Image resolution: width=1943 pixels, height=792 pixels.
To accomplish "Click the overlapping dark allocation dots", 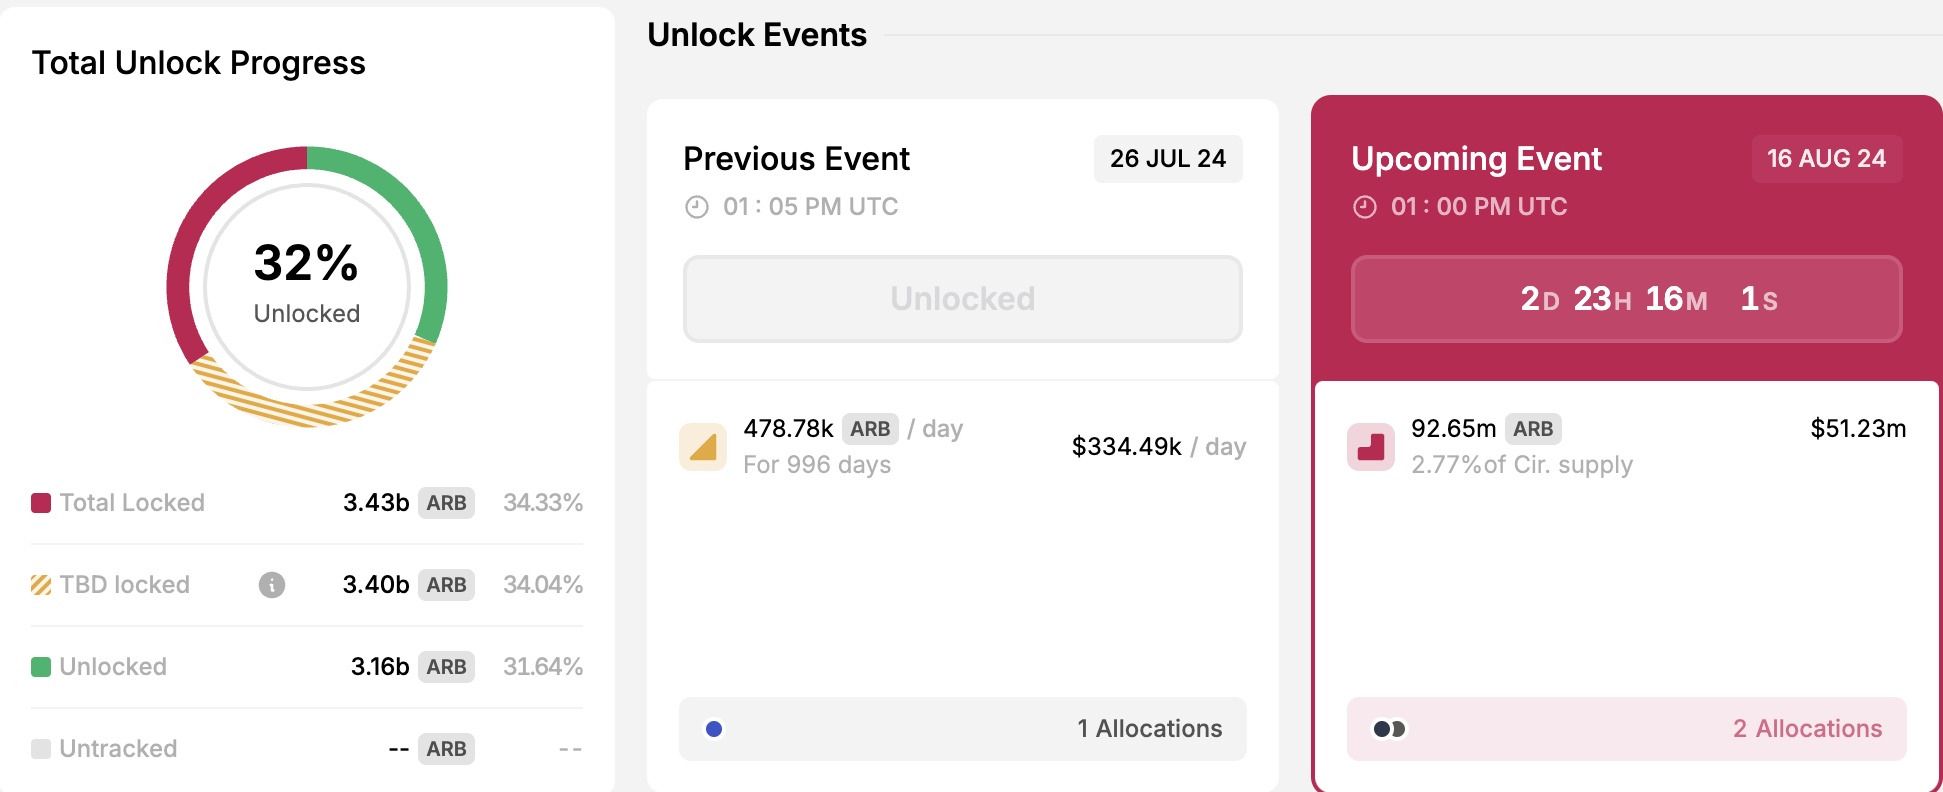I will (x=1389, y=729).
